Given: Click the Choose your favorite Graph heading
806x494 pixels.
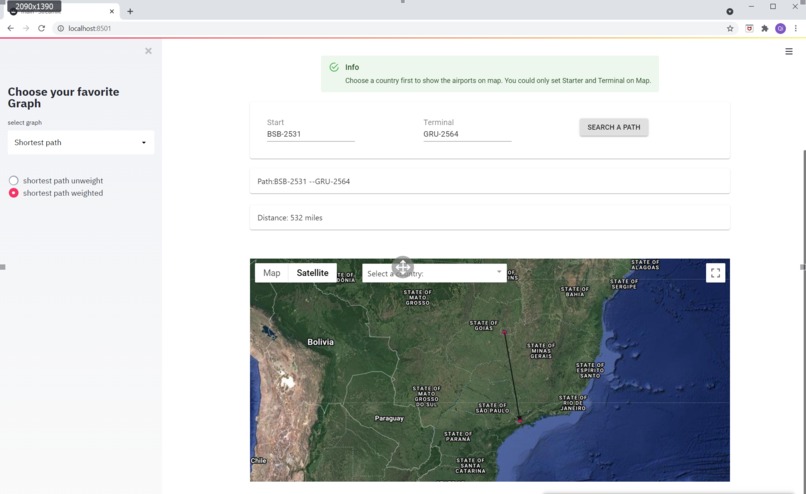Looking at the screenshot, I should tap(63, 98).
